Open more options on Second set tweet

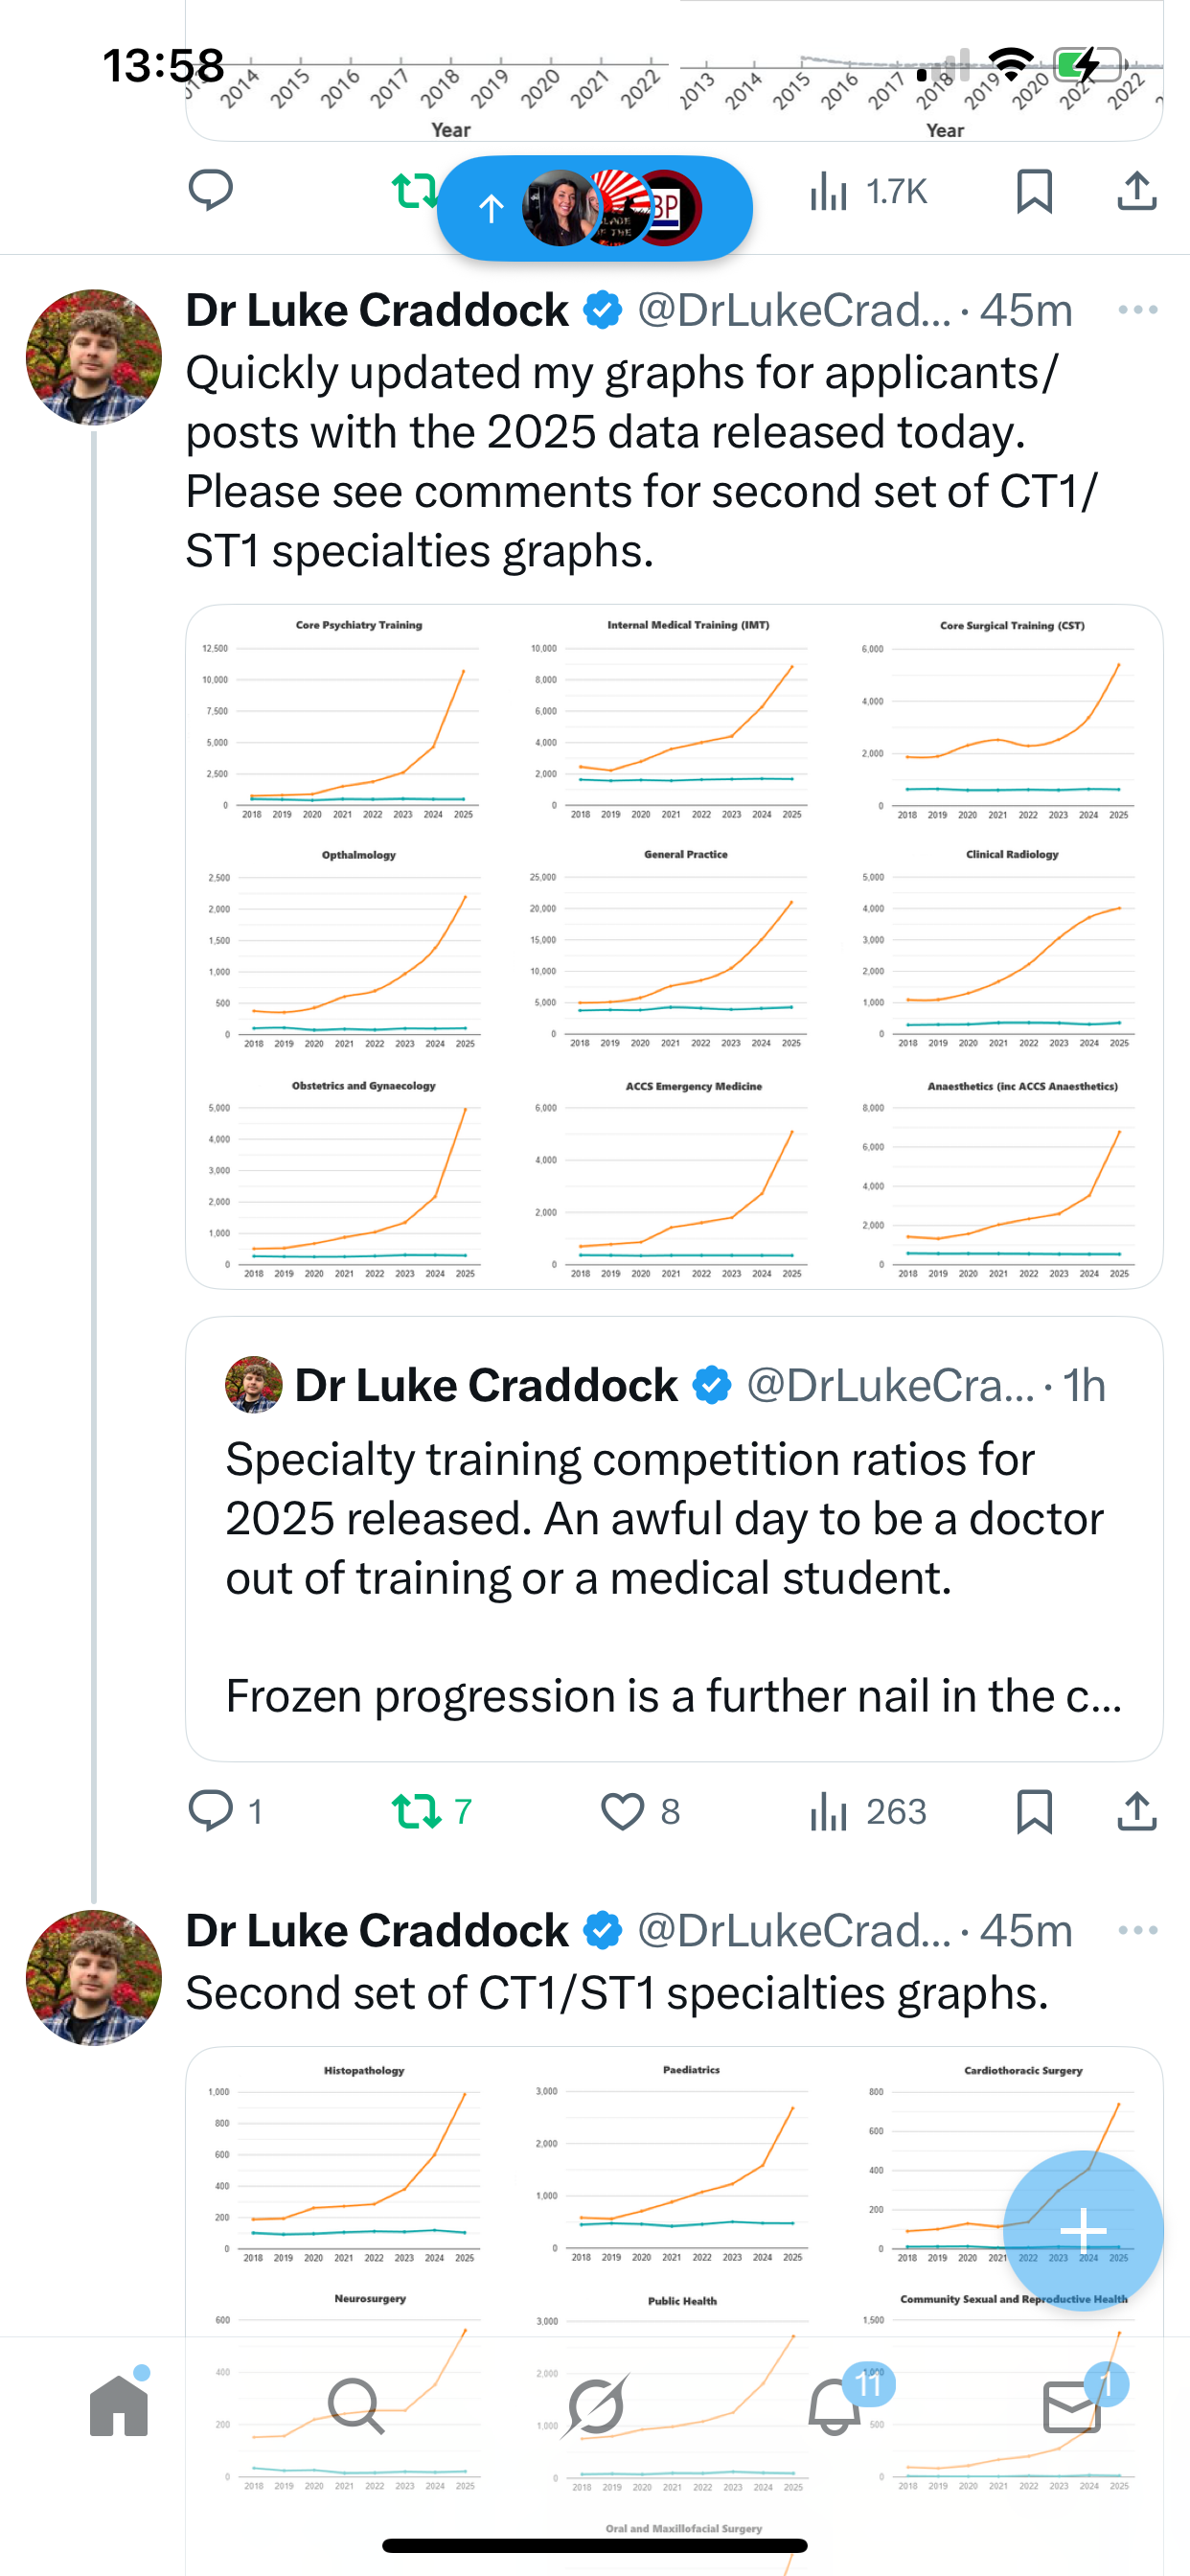click(1138, 1930)
